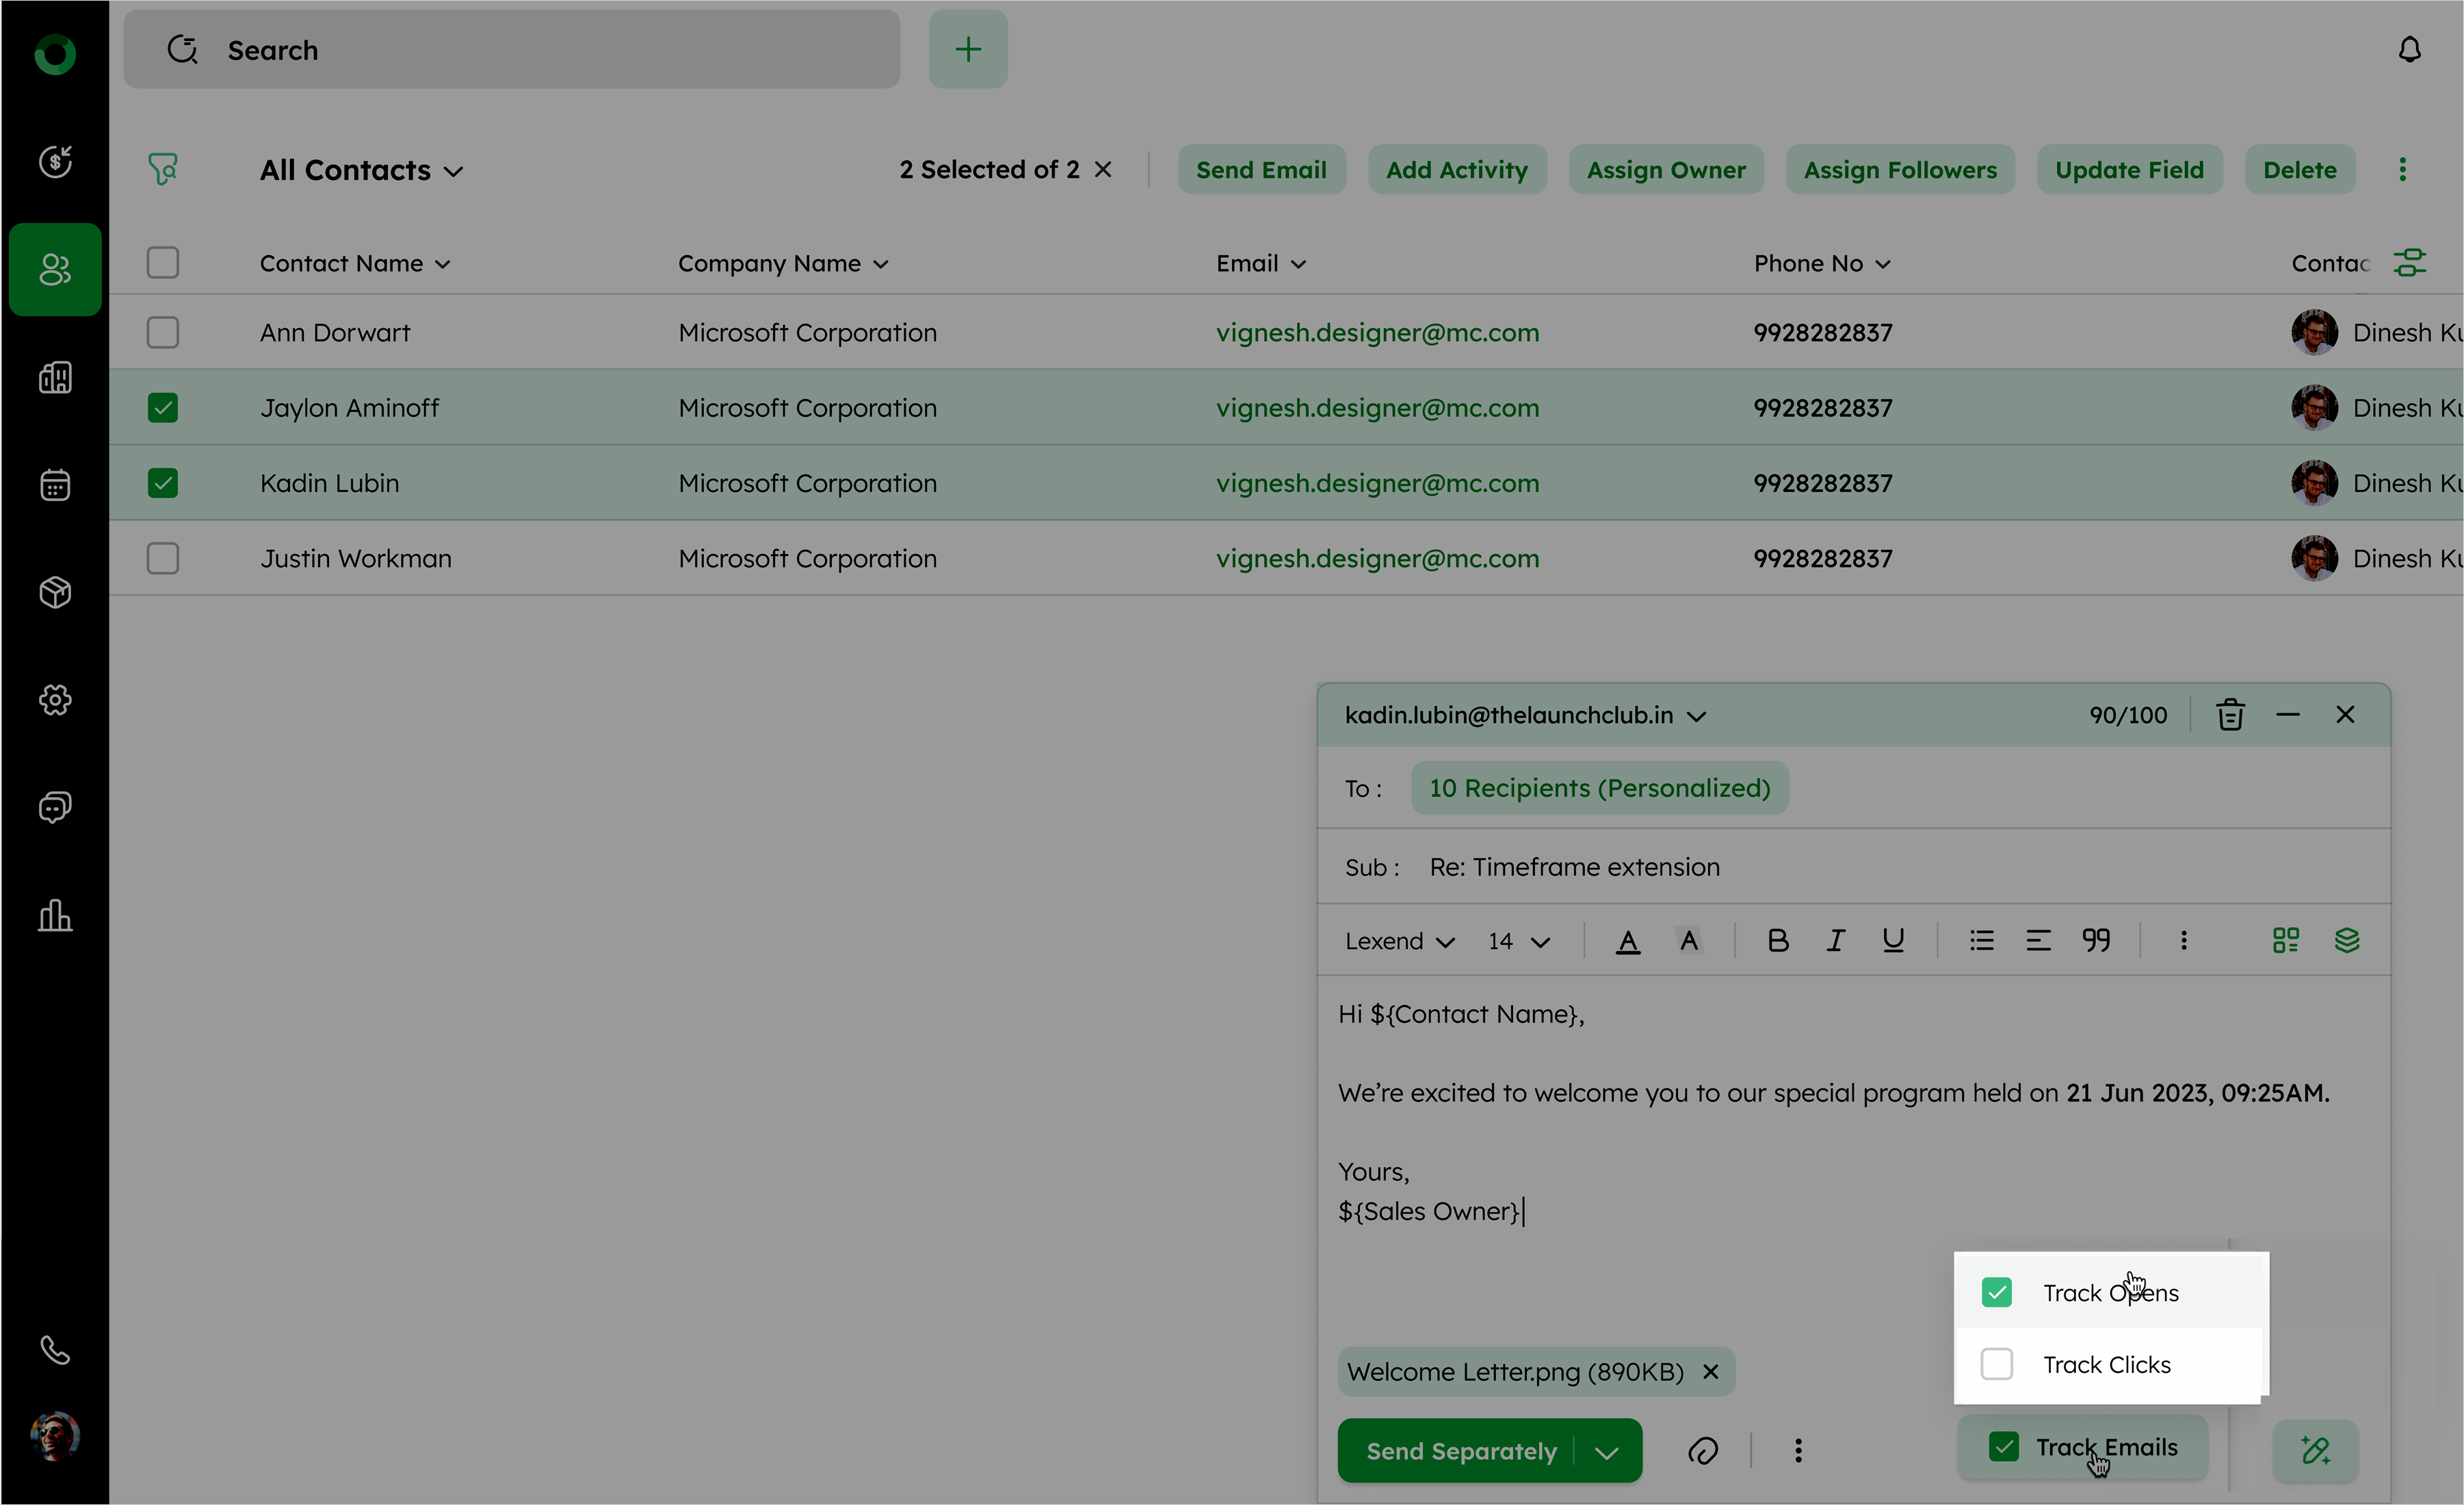
Task: Click the Search input field
Action: click(512, 50)
